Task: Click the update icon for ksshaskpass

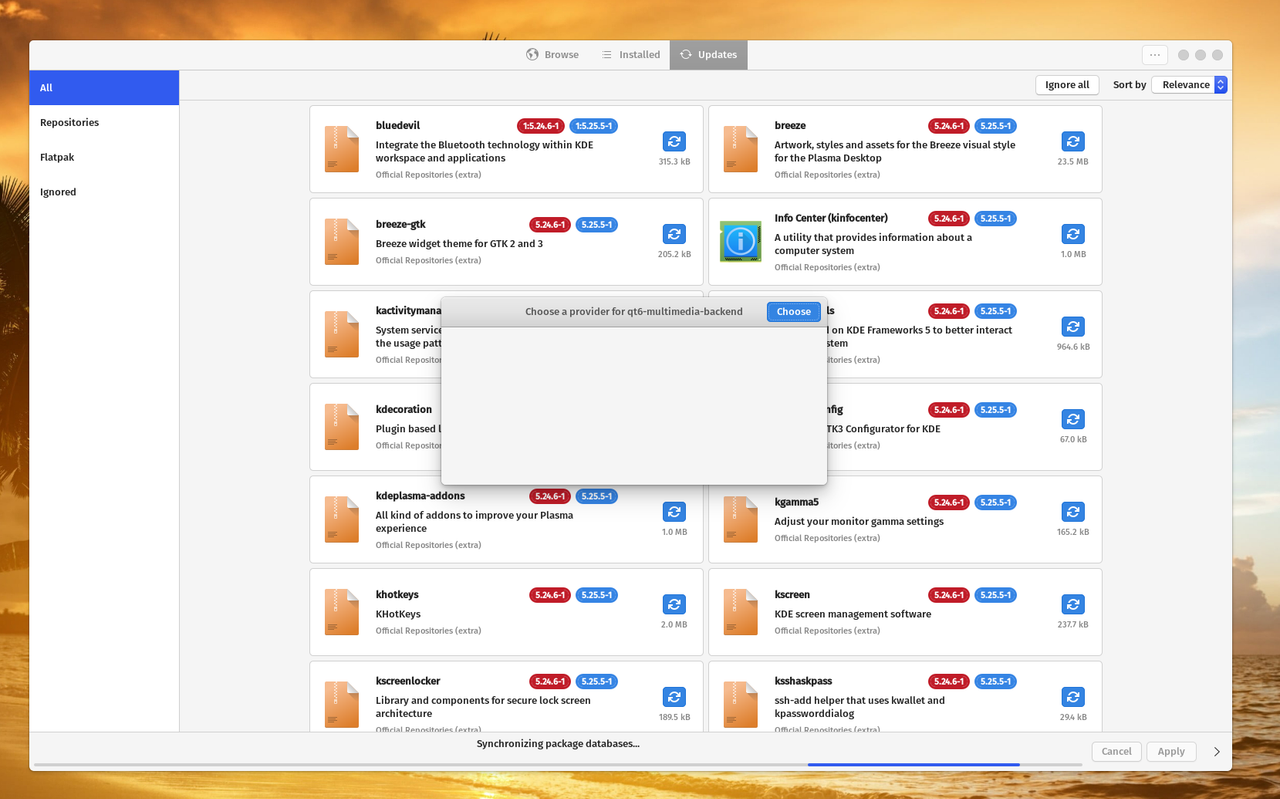Action: pyautogui.click(x=1073, y=697)
